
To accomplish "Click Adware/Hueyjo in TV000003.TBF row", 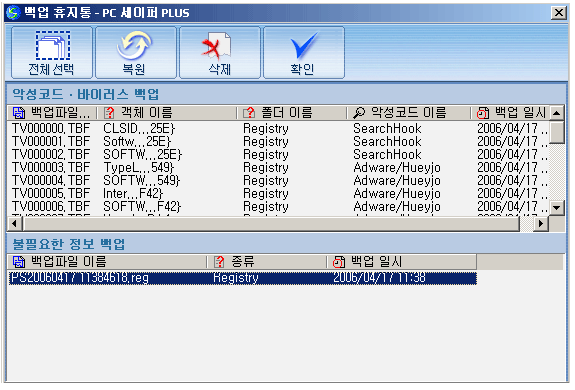I will [397, 168].
